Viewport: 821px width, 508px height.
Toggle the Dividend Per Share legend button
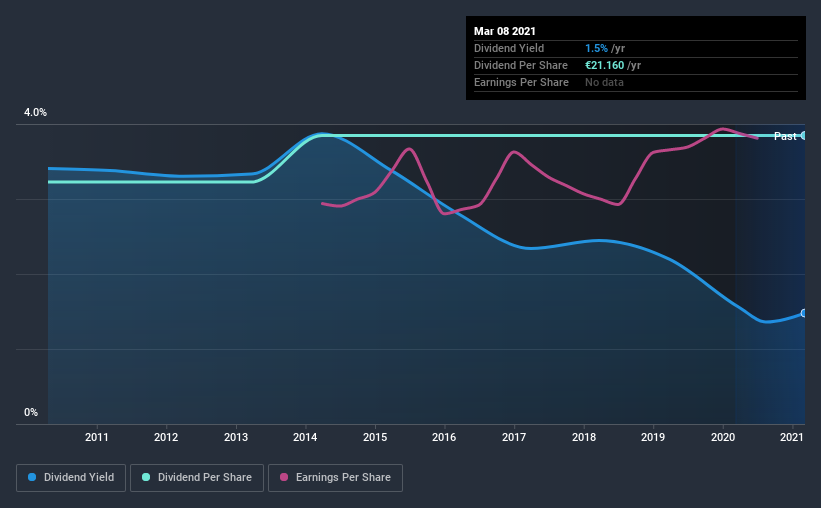[x=197, y=478]
